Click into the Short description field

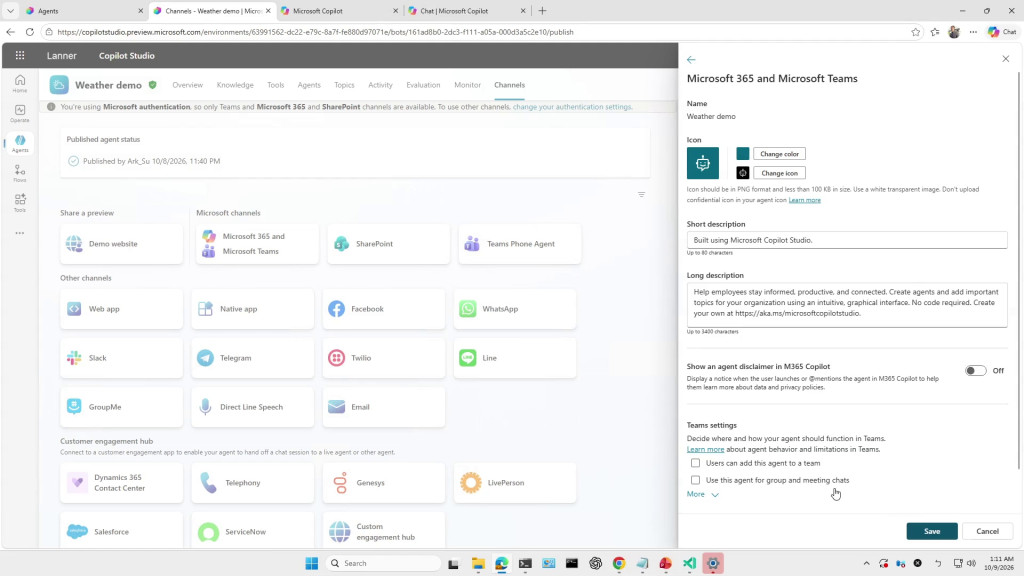pyautogui.click(x=847, y=240)
